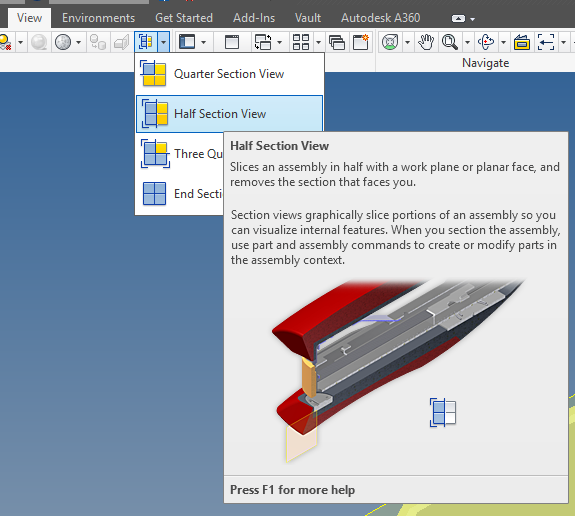Expand the light bulb icon's dropdown arrow

coord(21,42)
